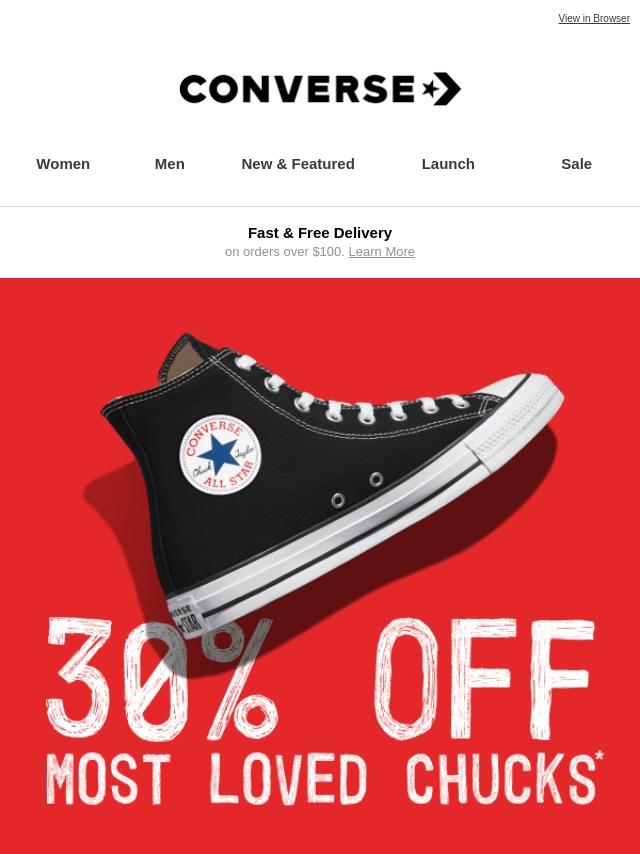The image size is (640, 854).
Task: Click the MOST LOVED CHUCKS banner text
Action: [x=320, y=779]
